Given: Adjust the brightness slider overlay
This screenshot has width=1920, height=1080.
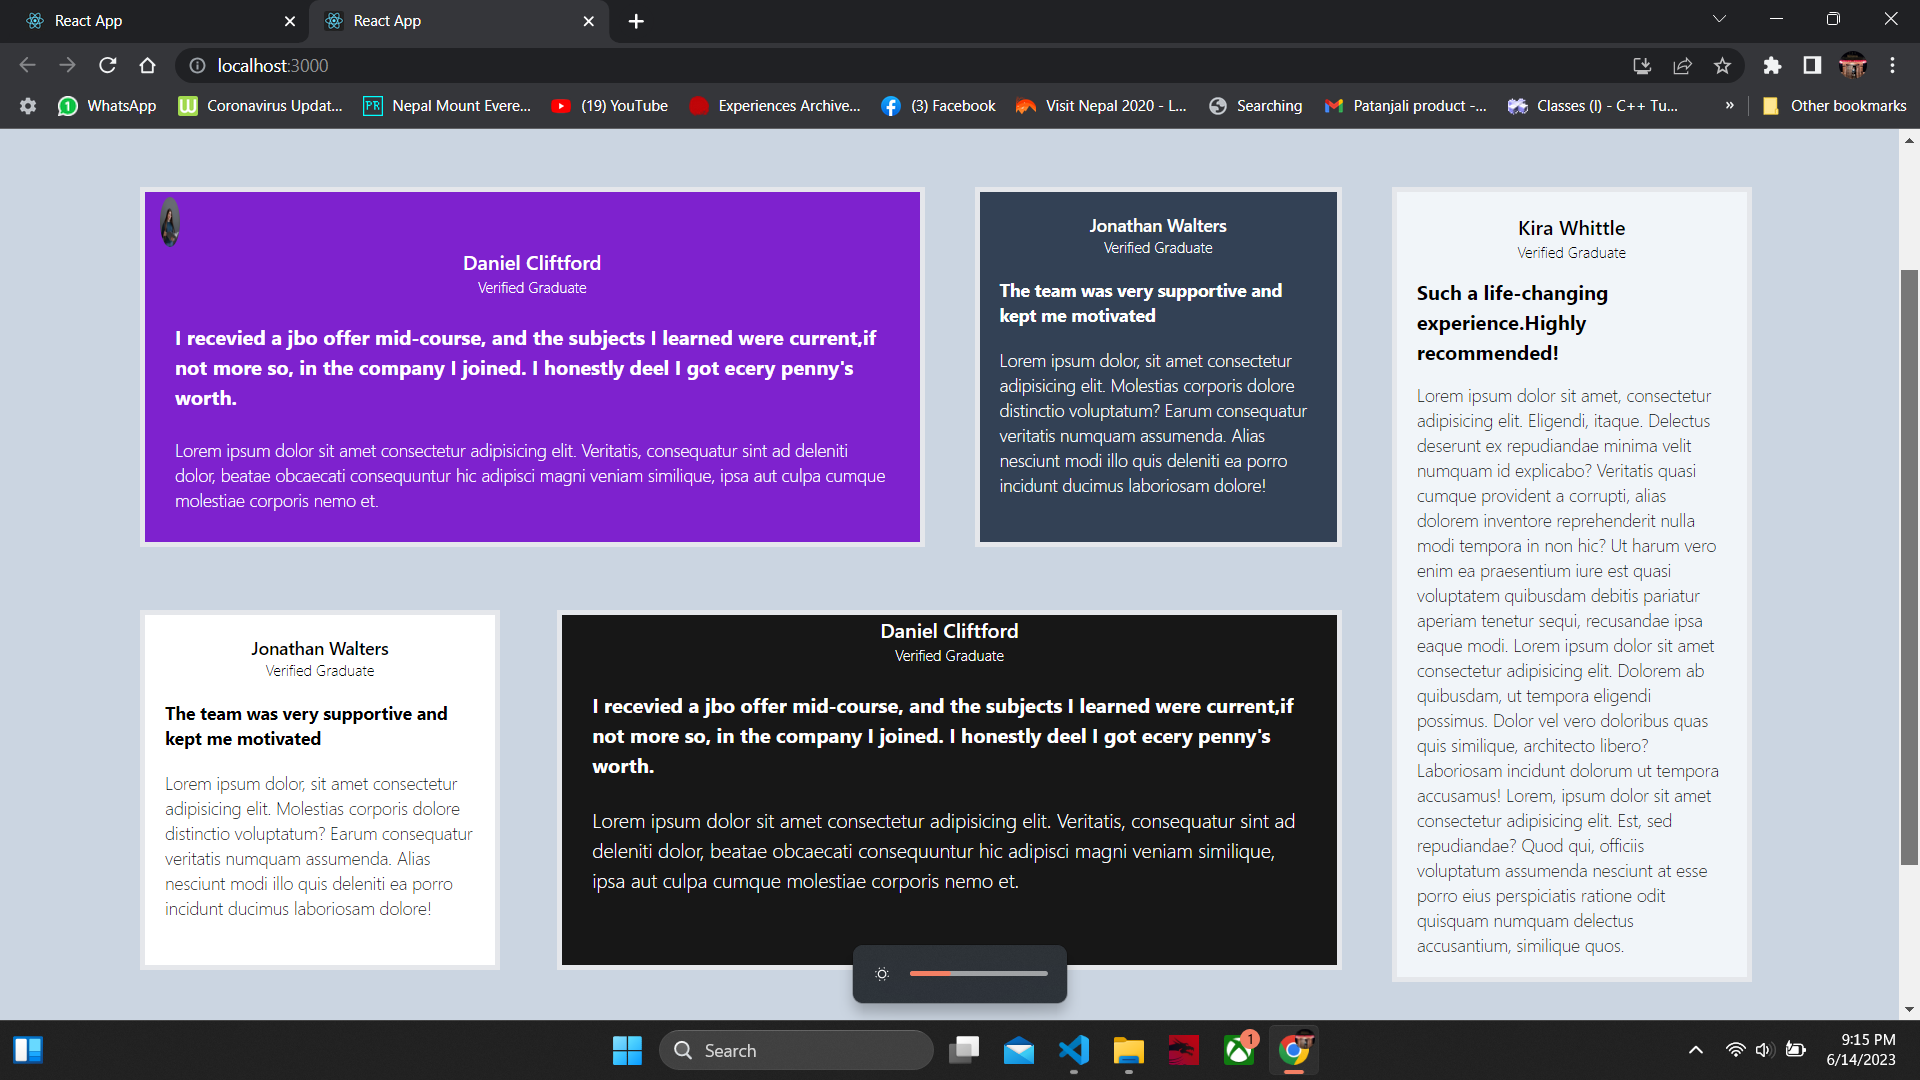Looking at the screenshot, I should tap(978, 973).
